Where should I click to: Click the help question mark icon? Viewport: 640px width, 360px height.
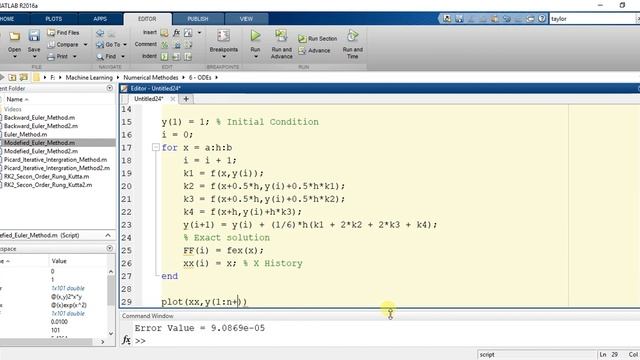click(x=542, y=19)
